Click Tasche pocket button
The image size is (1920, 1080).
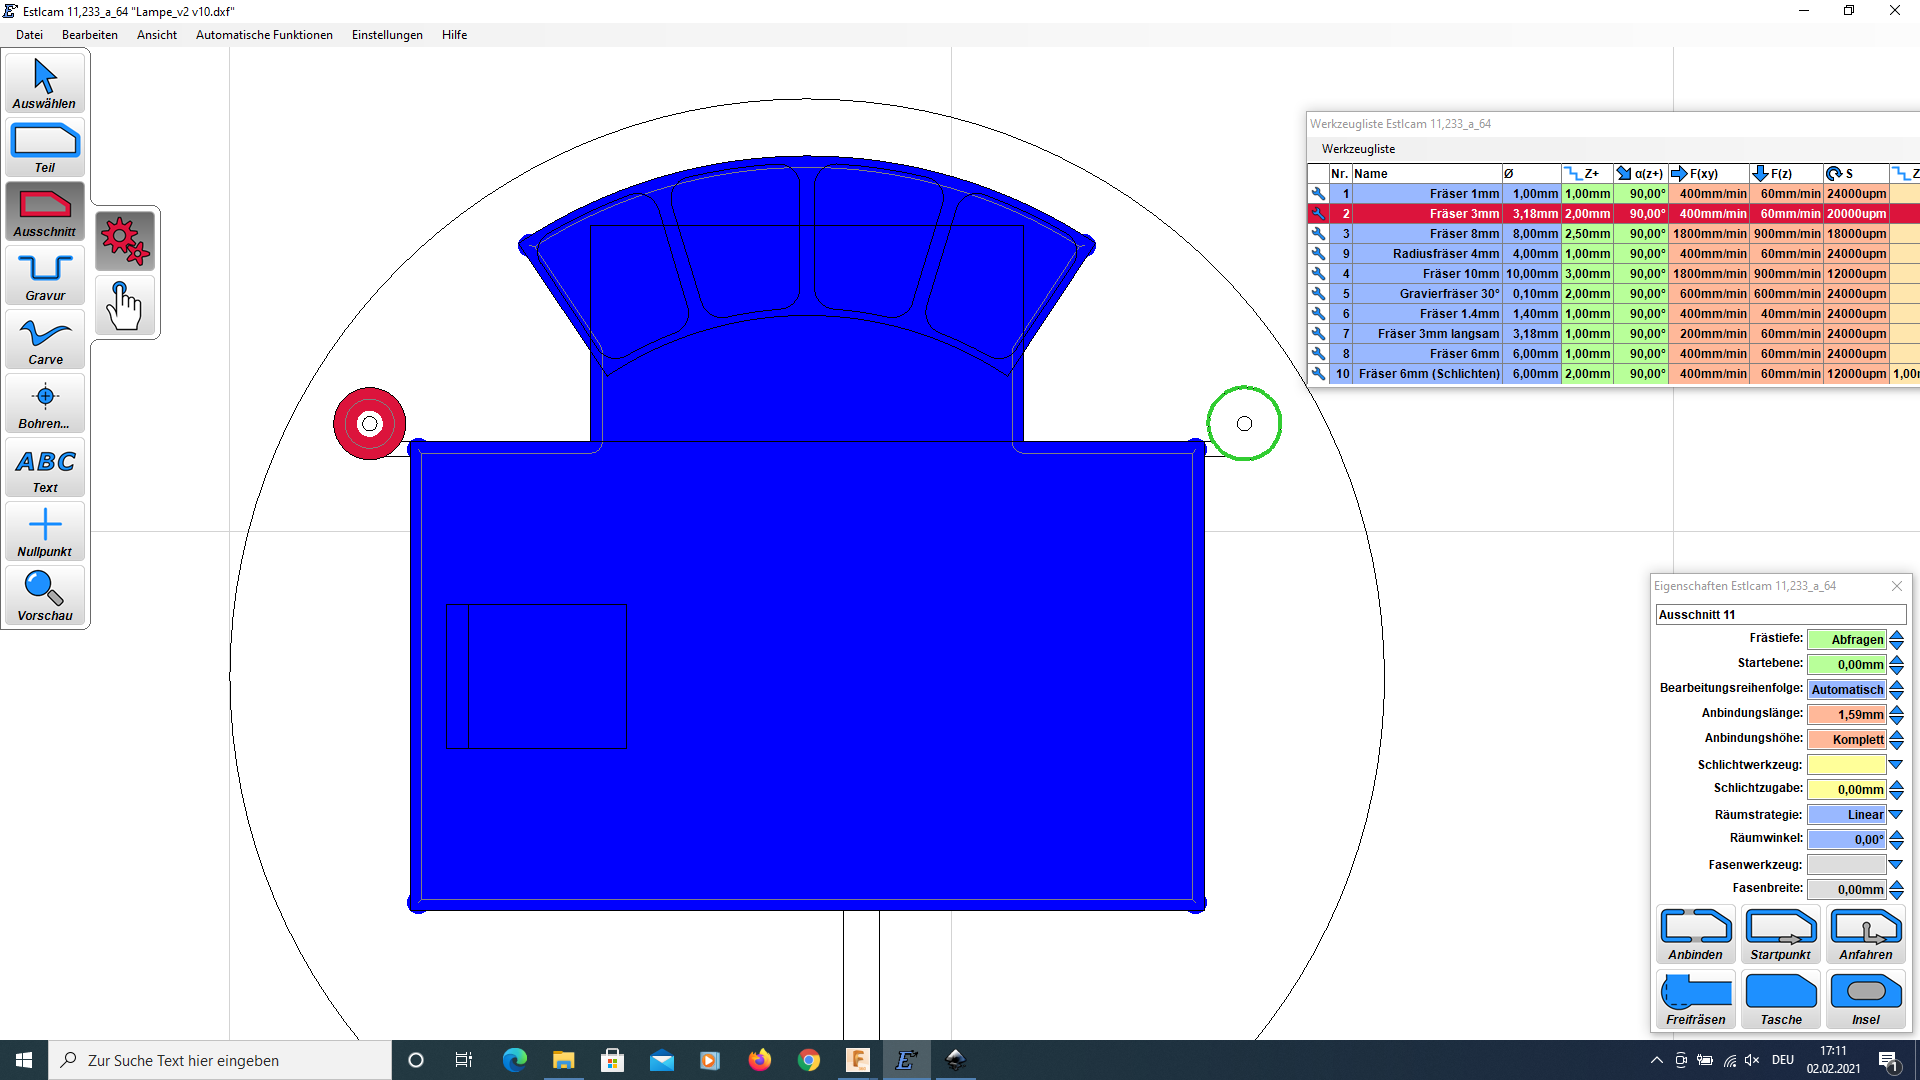[1781, 1000]
